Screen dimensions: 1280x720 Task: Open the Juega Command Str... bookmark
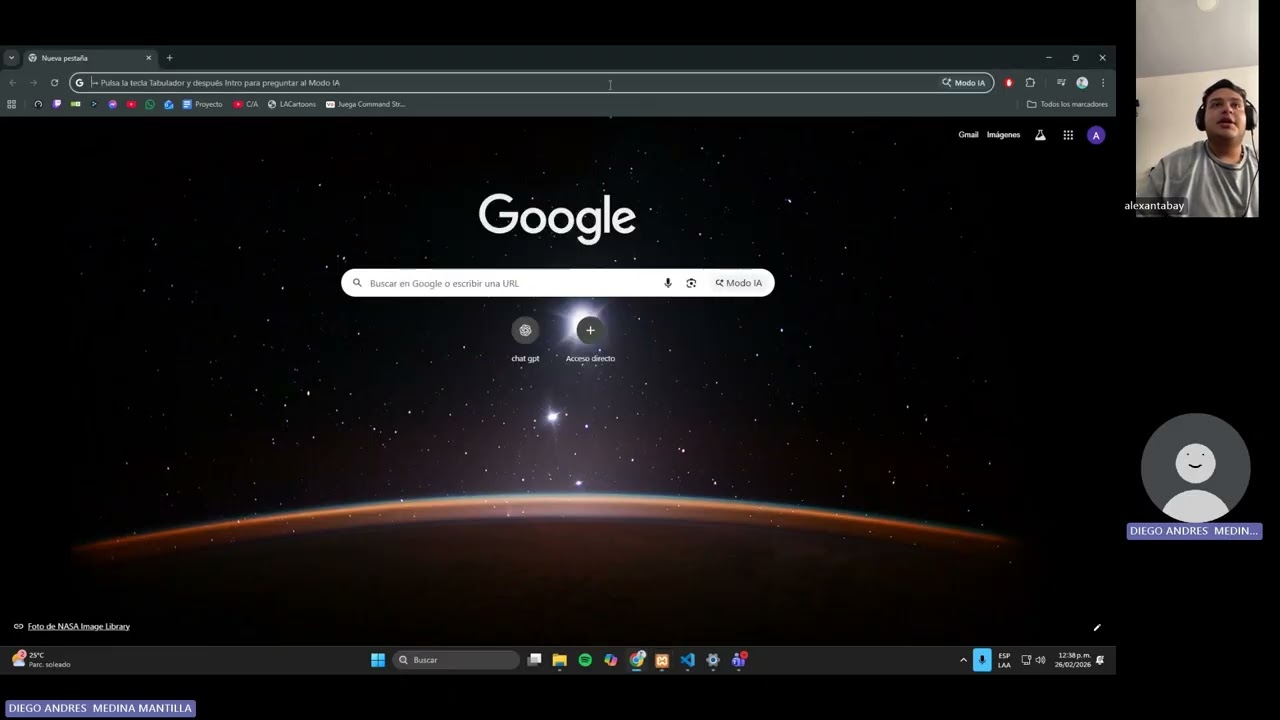pyautogui.click(x=365, y=104)
